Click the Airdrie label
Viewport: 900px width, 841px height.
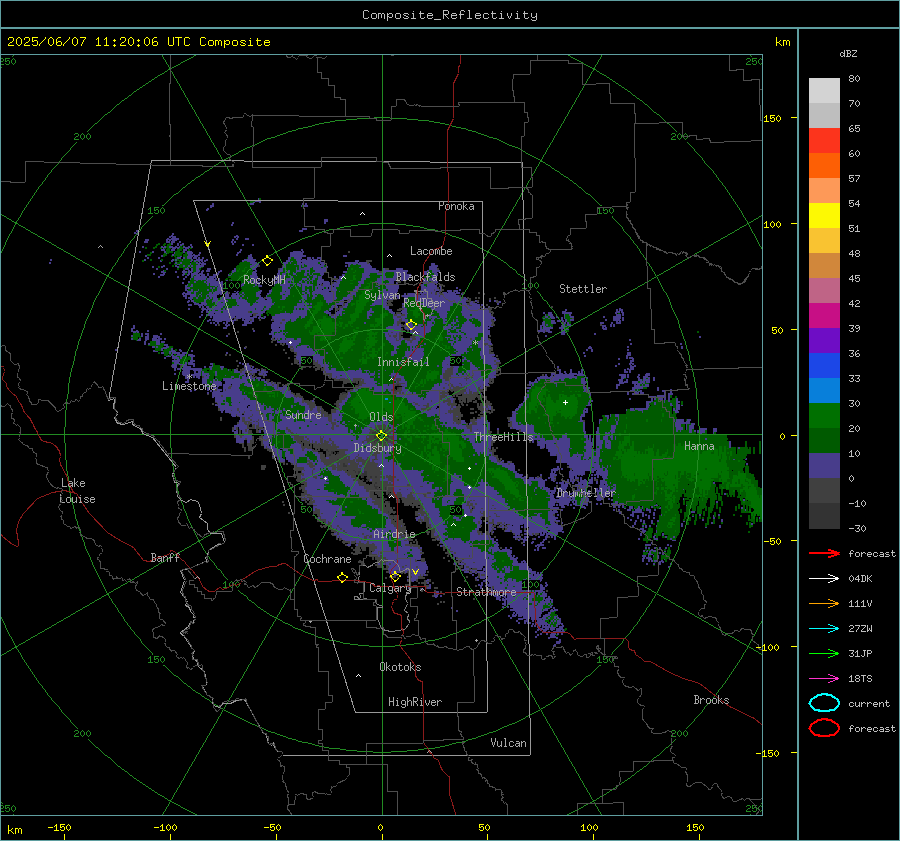[394, 534]
